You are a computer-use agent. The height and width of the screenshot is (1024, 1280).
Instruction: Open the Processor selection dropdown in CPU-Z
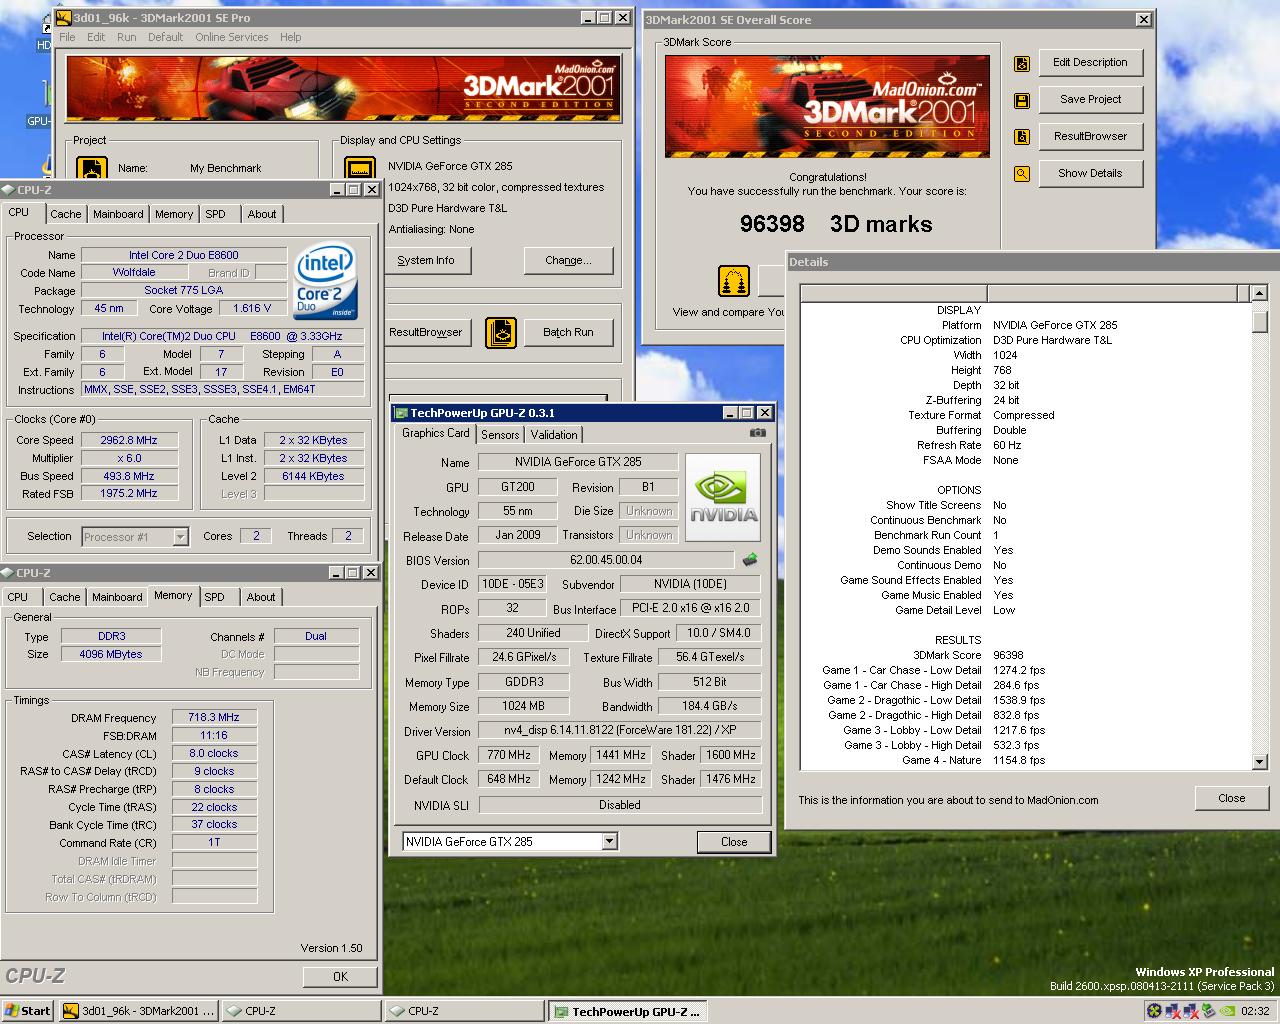[180, 537]
